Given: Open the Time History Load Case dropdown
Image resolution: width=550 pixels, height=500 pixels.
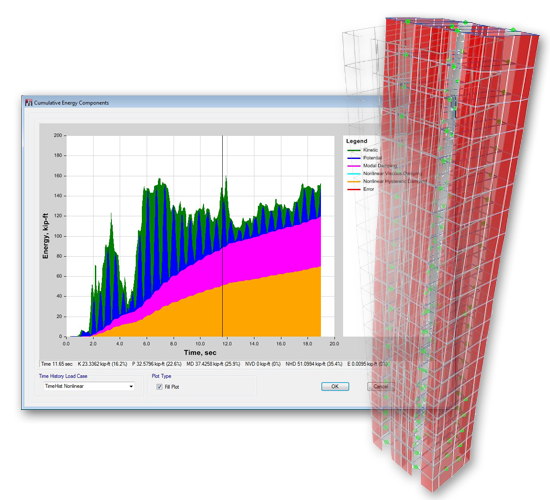Looking at the screenshot, I should tap(89, 386).
